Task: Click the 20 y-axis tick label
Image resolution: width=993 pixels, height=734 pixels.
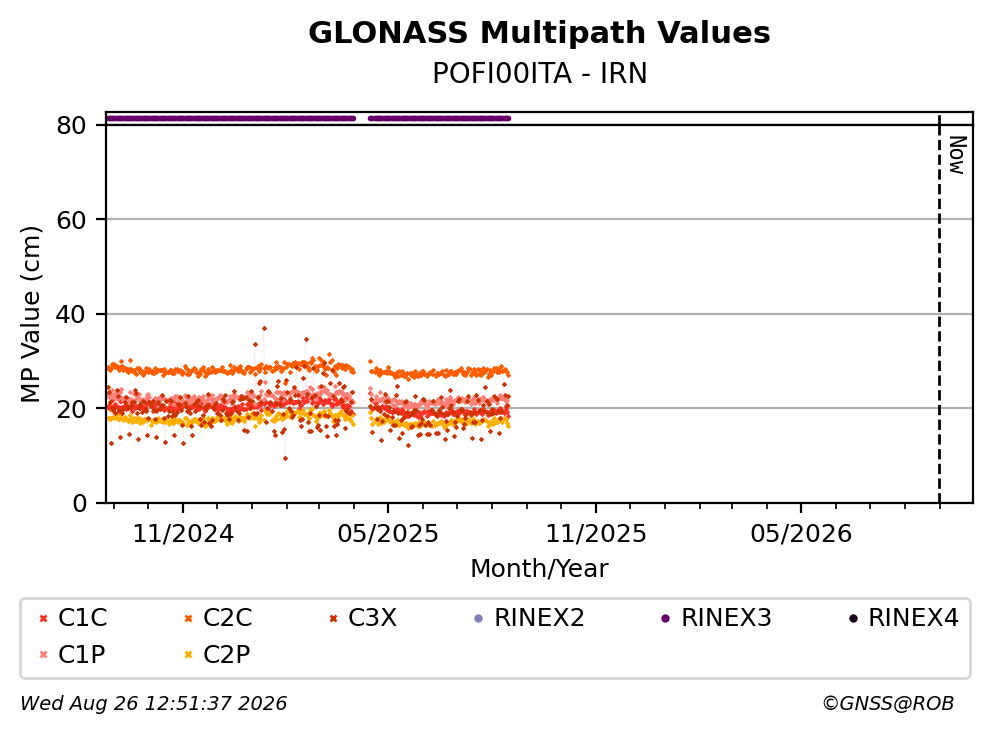Action: click(x=71, y=408)
